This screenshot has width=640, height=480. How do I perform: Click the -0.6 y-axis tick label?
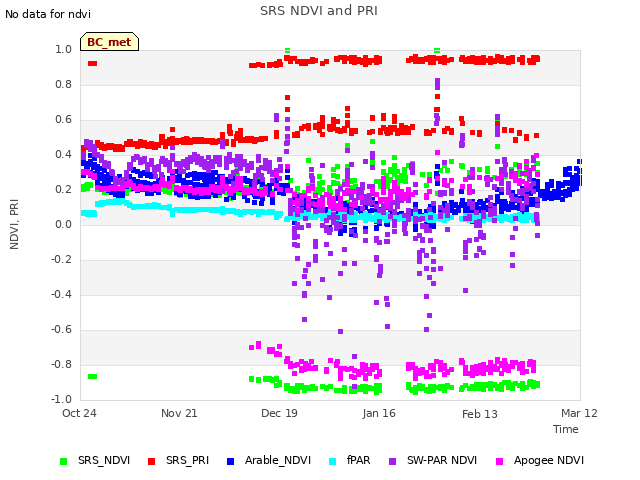pyautogui.click(x=61, y=329)
